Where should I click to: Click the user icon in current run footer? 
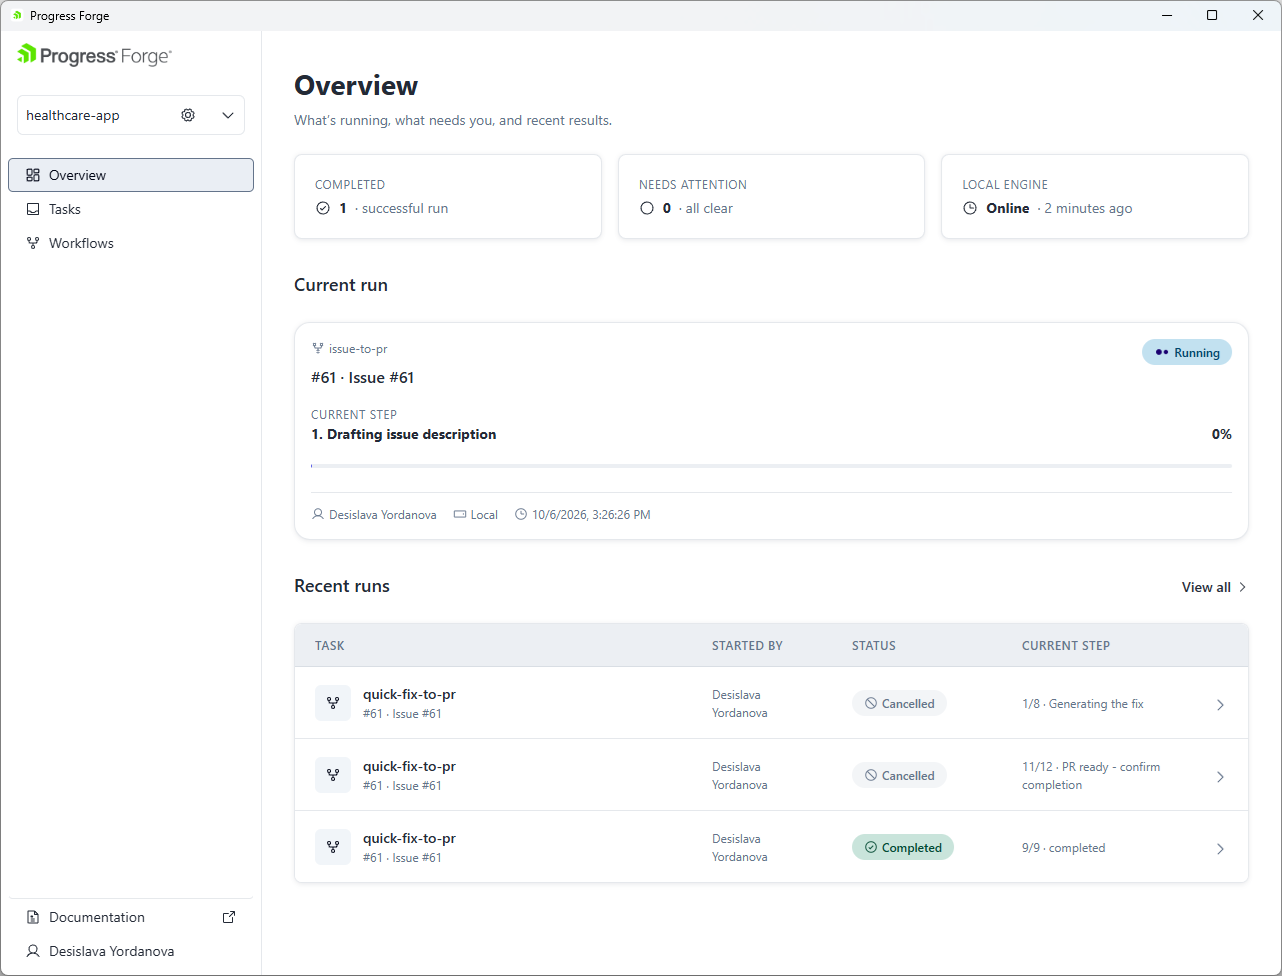click(x=318, y=514)
